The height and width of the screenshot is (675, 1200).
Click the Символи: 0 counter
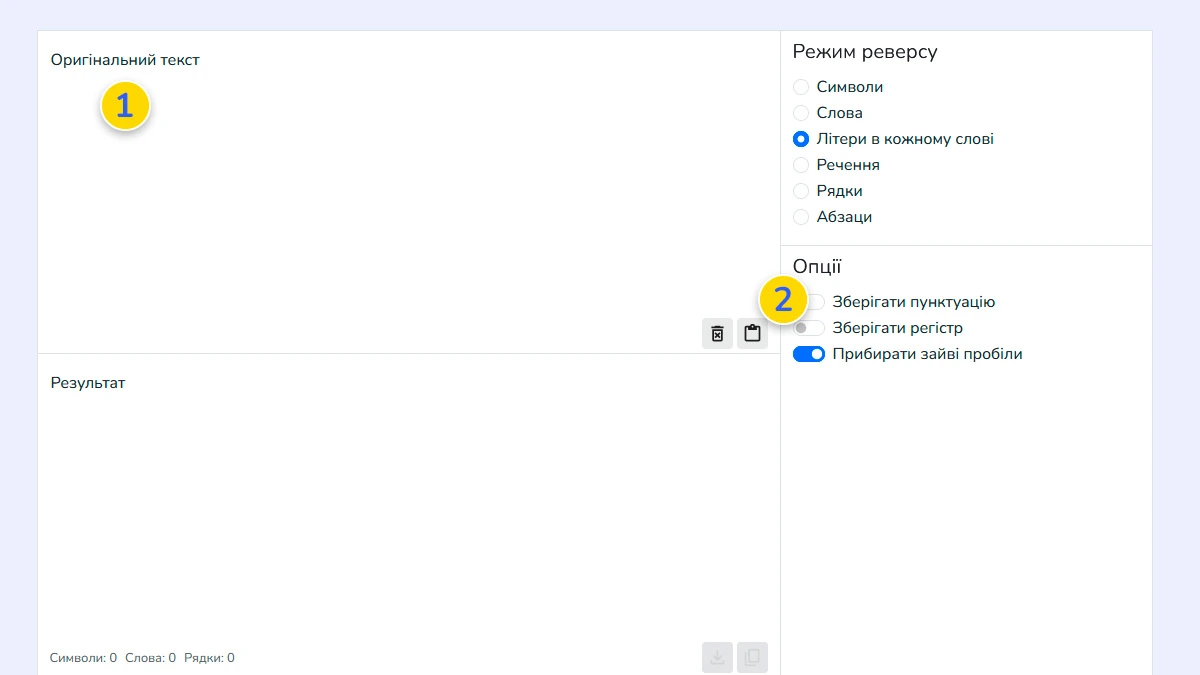(x=83, y=658)
